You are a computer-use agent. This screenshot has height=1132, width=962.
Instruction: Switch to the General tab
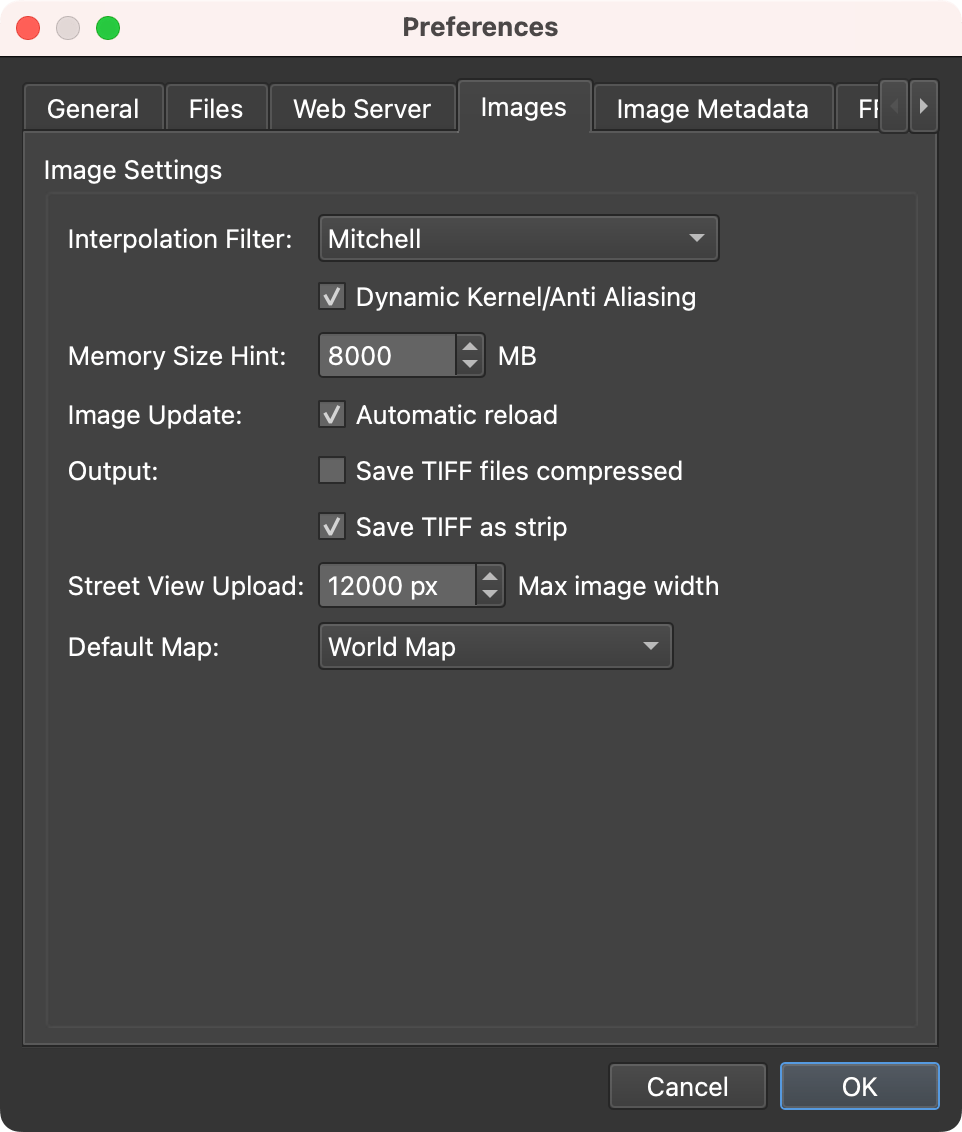click(x=93, y=109)
